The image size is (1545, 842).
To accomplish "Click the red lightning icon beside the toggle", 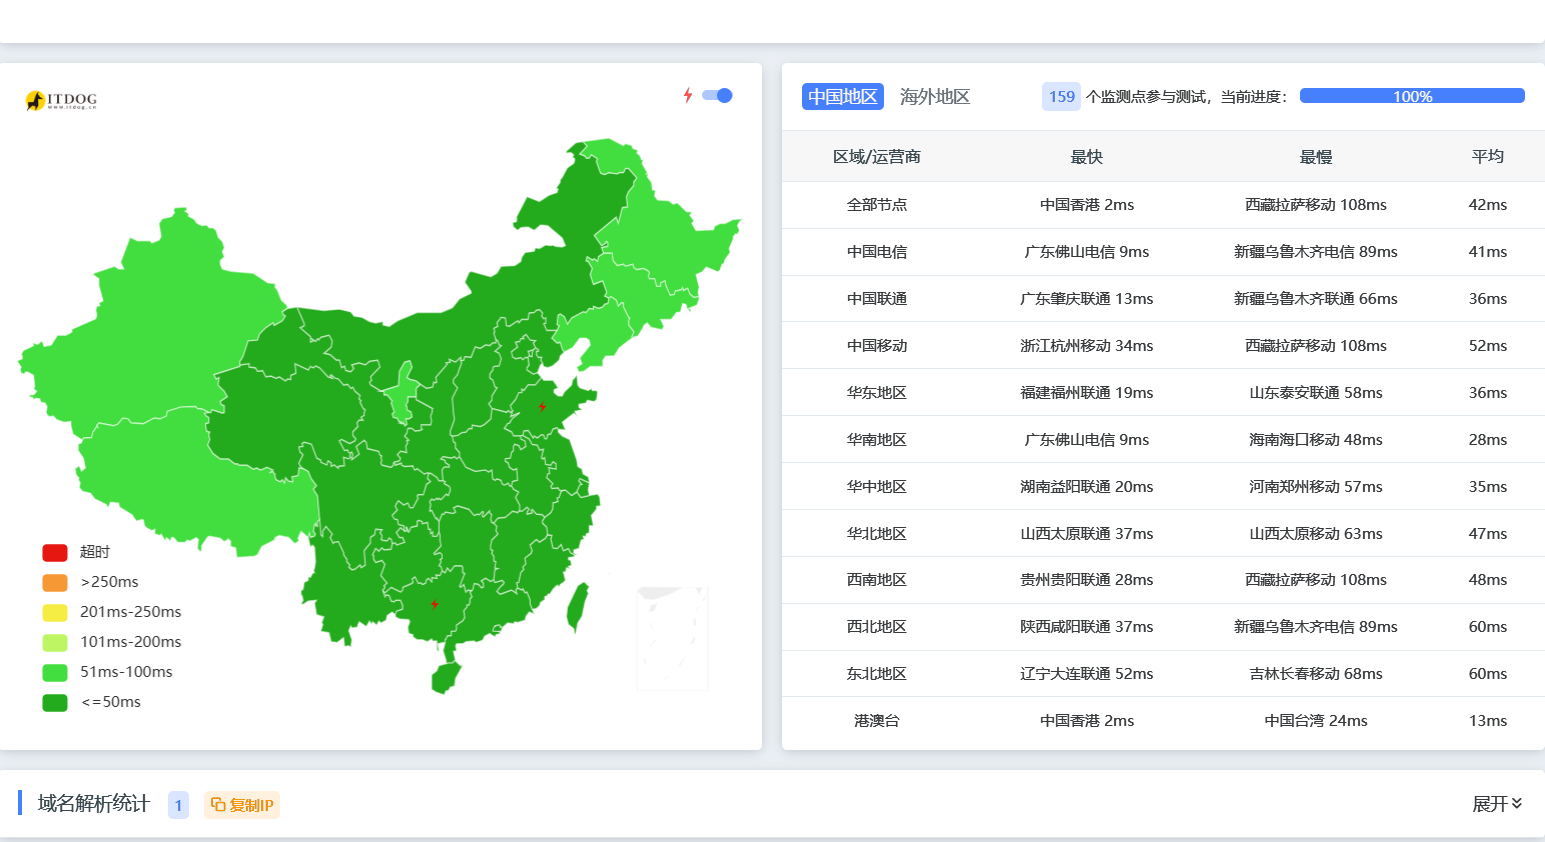I will (x=688, y=96).
